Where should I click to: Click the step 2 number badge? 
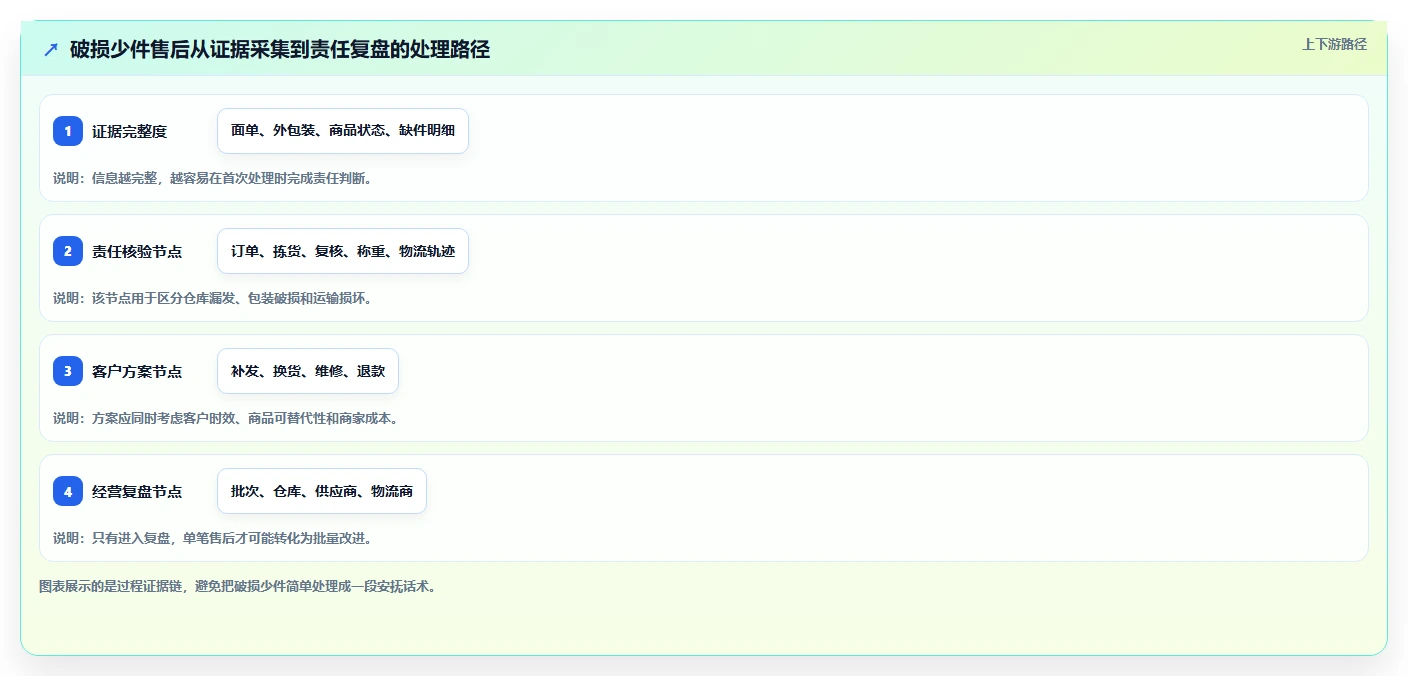[68, 251]
